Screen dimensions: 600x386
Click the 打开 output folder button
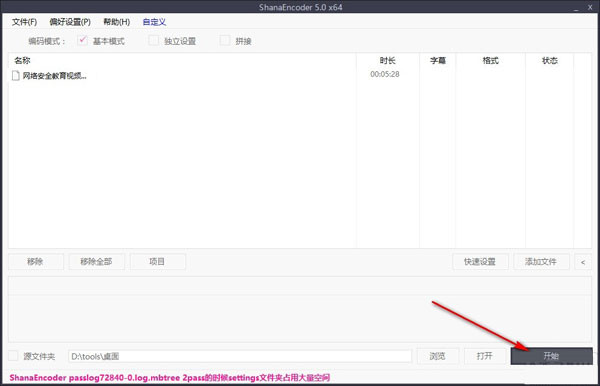point(484,356)
